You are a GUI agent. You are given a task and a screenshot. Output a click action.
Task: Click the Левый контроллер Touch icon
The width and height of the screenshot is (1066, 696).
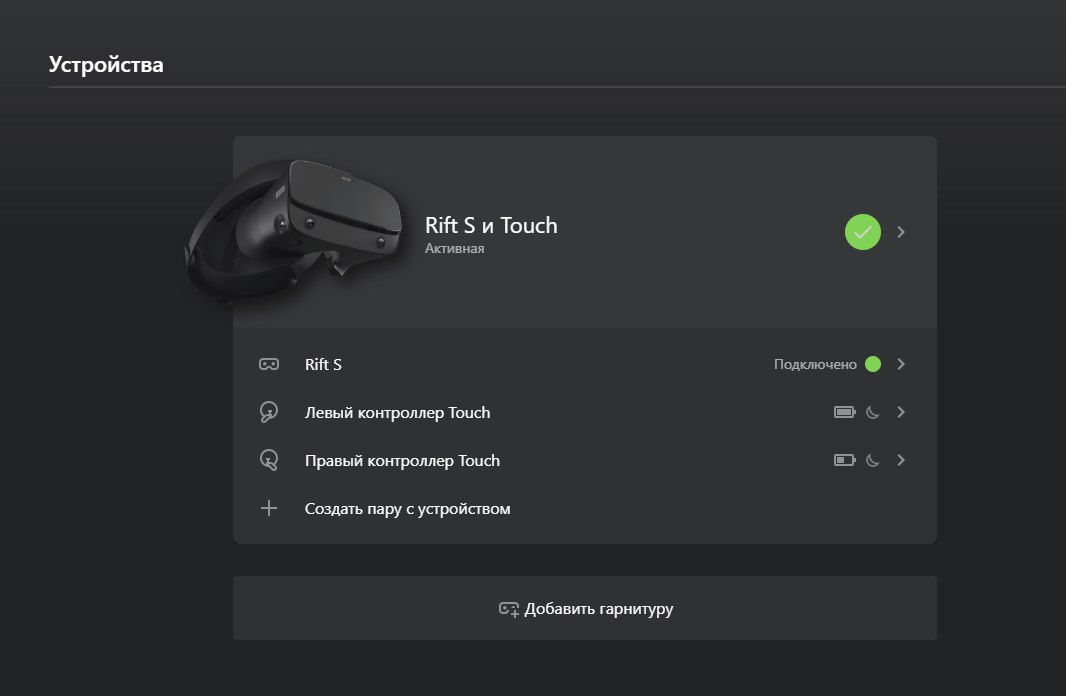click(269, 412)
